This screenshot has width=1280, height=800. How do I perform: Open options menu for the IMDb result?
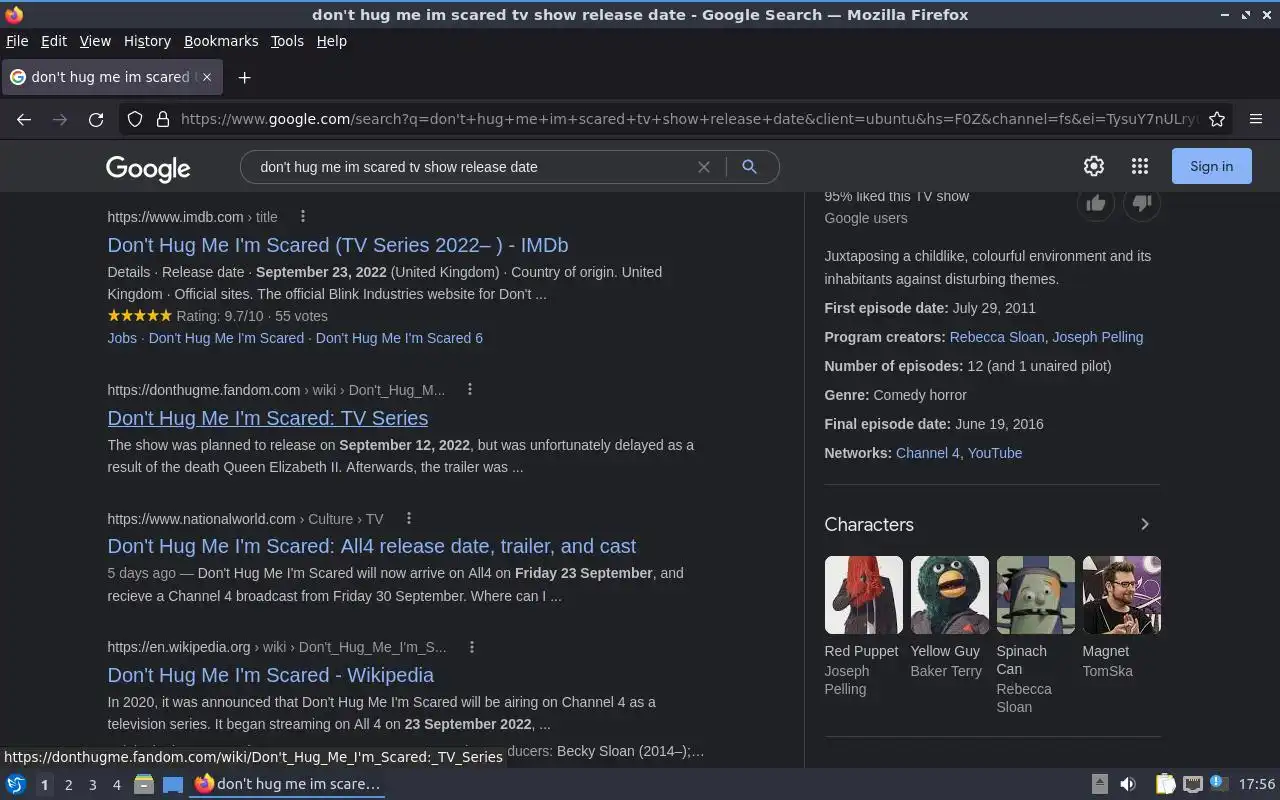(x=303, y=217)
